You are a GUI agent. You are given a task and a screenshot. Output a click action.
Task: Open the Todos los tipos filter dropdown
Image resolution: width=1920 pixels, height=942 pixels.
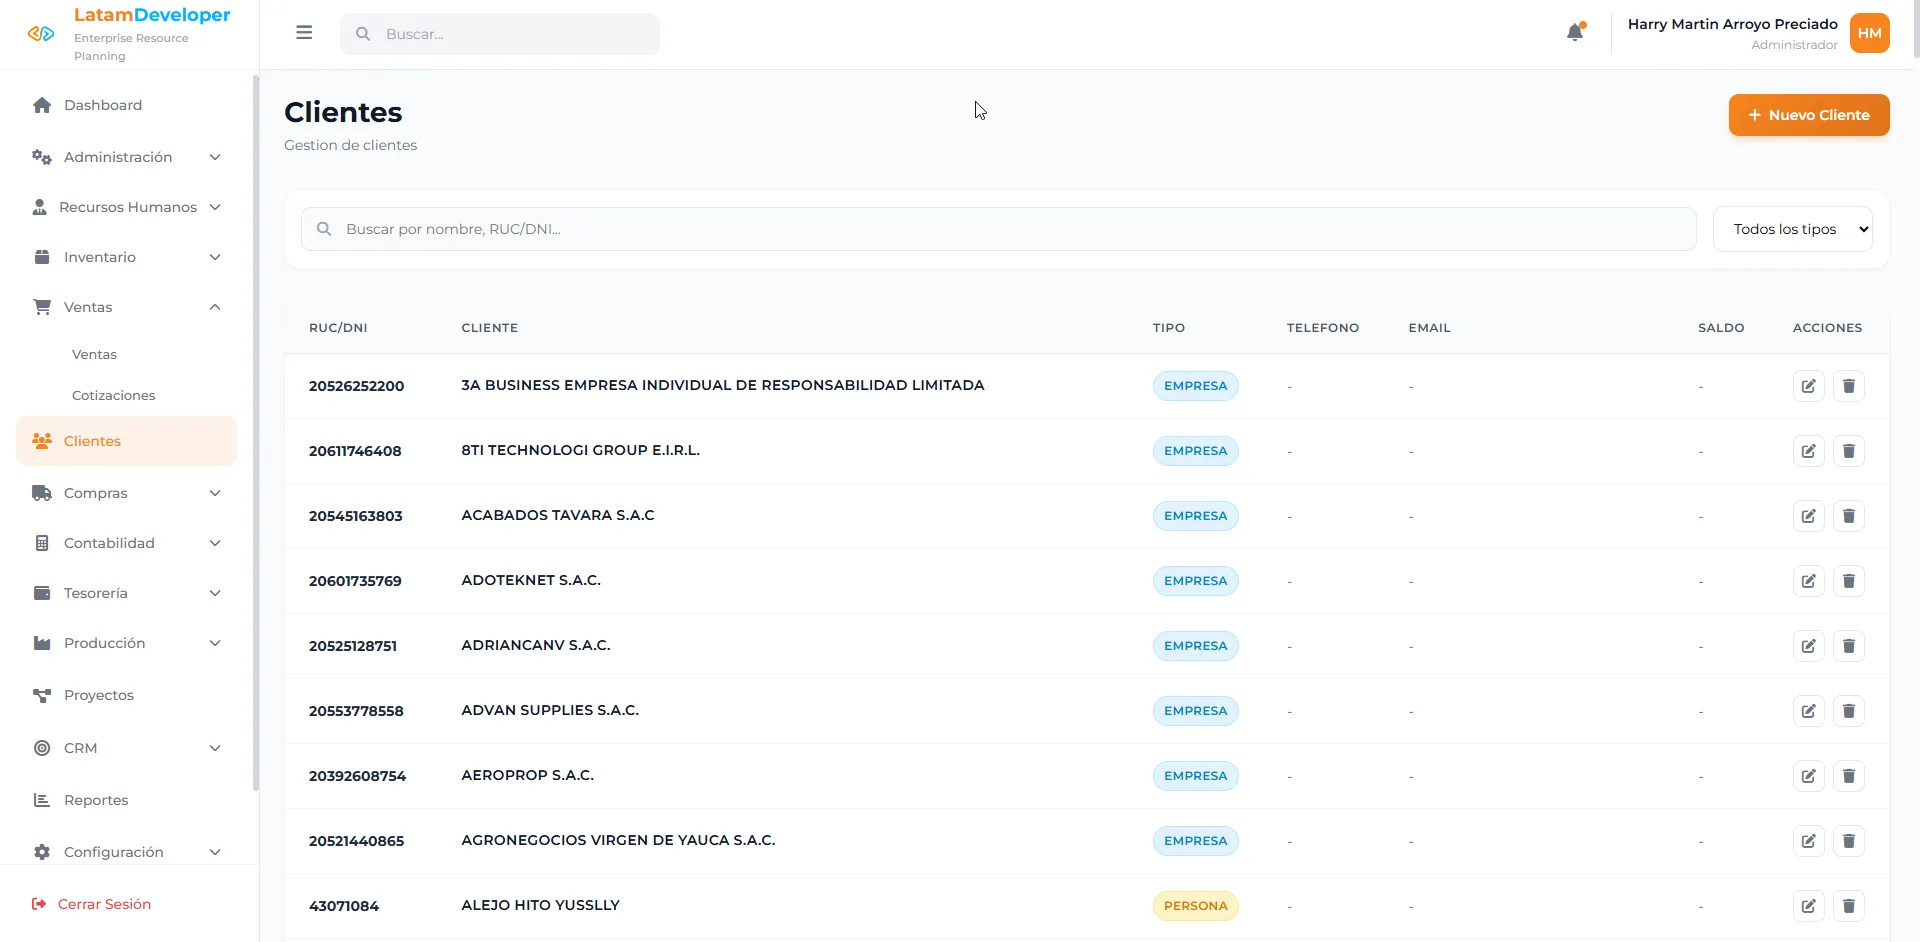[1792, 229]
